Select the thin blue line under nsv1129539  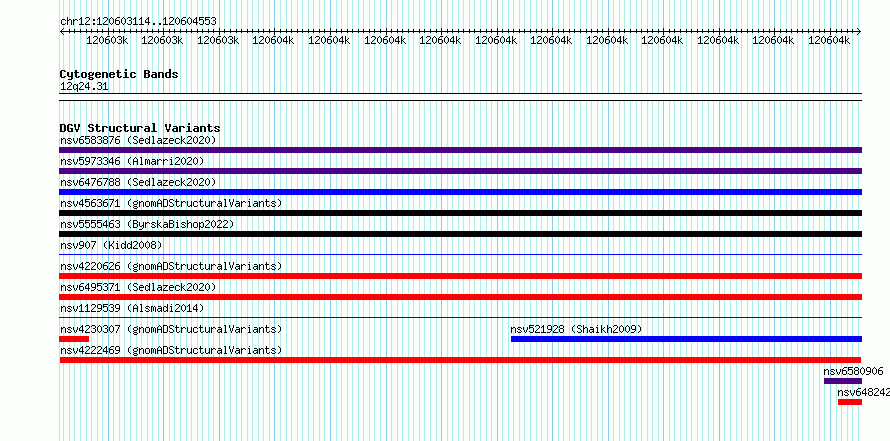460,318
